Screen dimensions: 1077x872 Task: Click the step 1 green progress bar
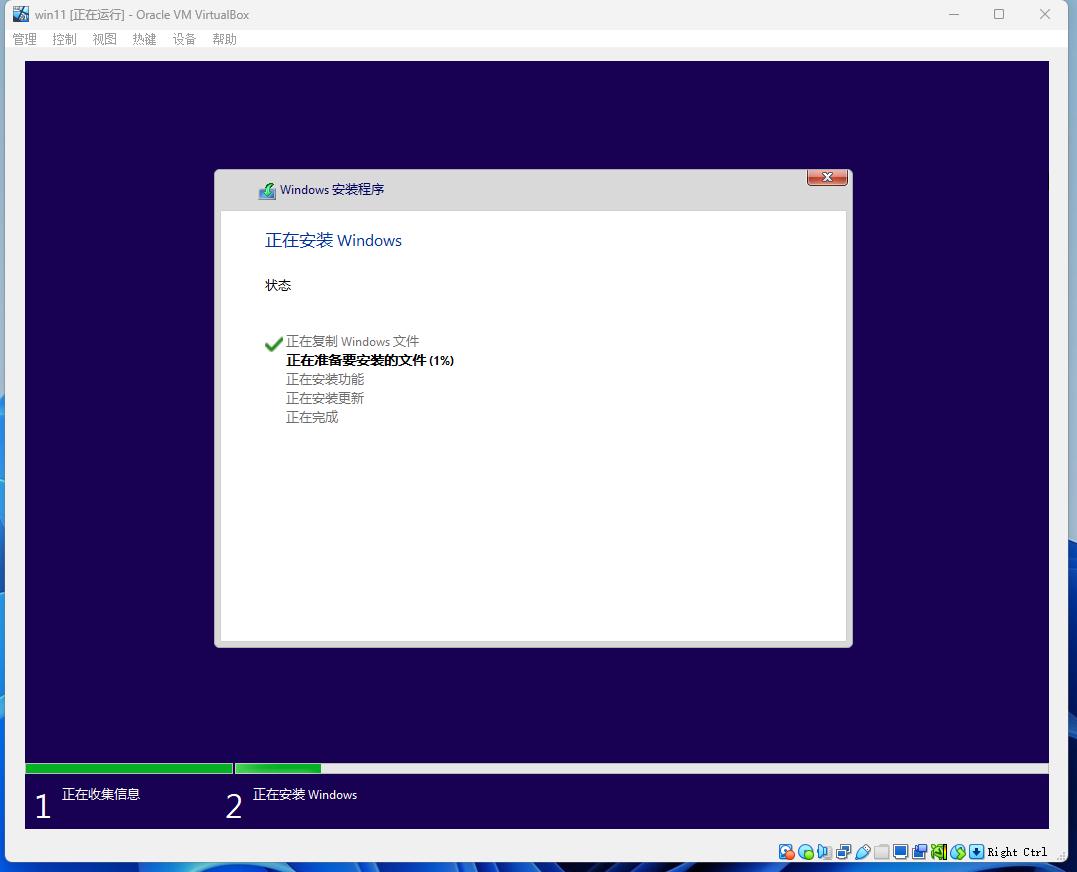click(129, 768)
